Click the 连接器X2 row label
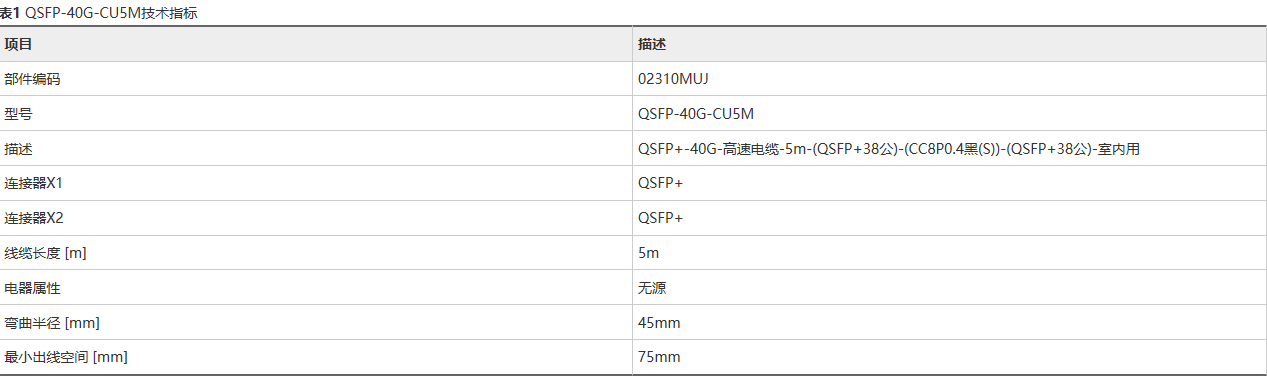The image size is (1267, 378). pyautogui.click(x=40, y=218)
